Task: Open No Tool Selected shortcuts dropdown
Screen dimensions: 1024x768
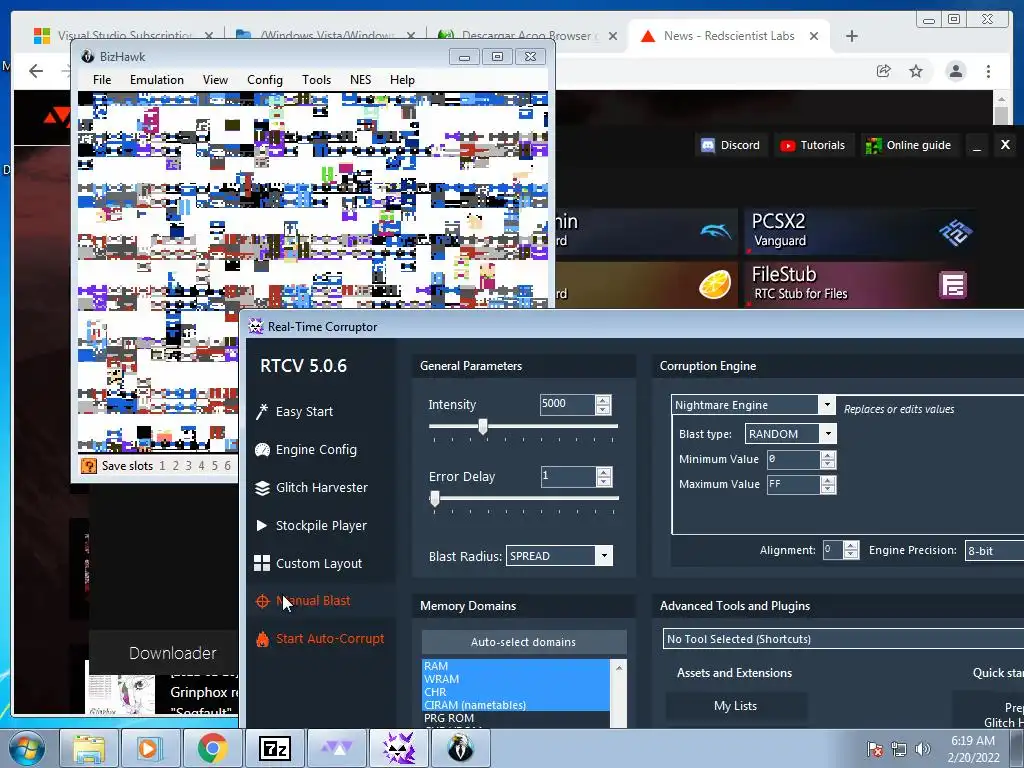Action: pos(843,639)
